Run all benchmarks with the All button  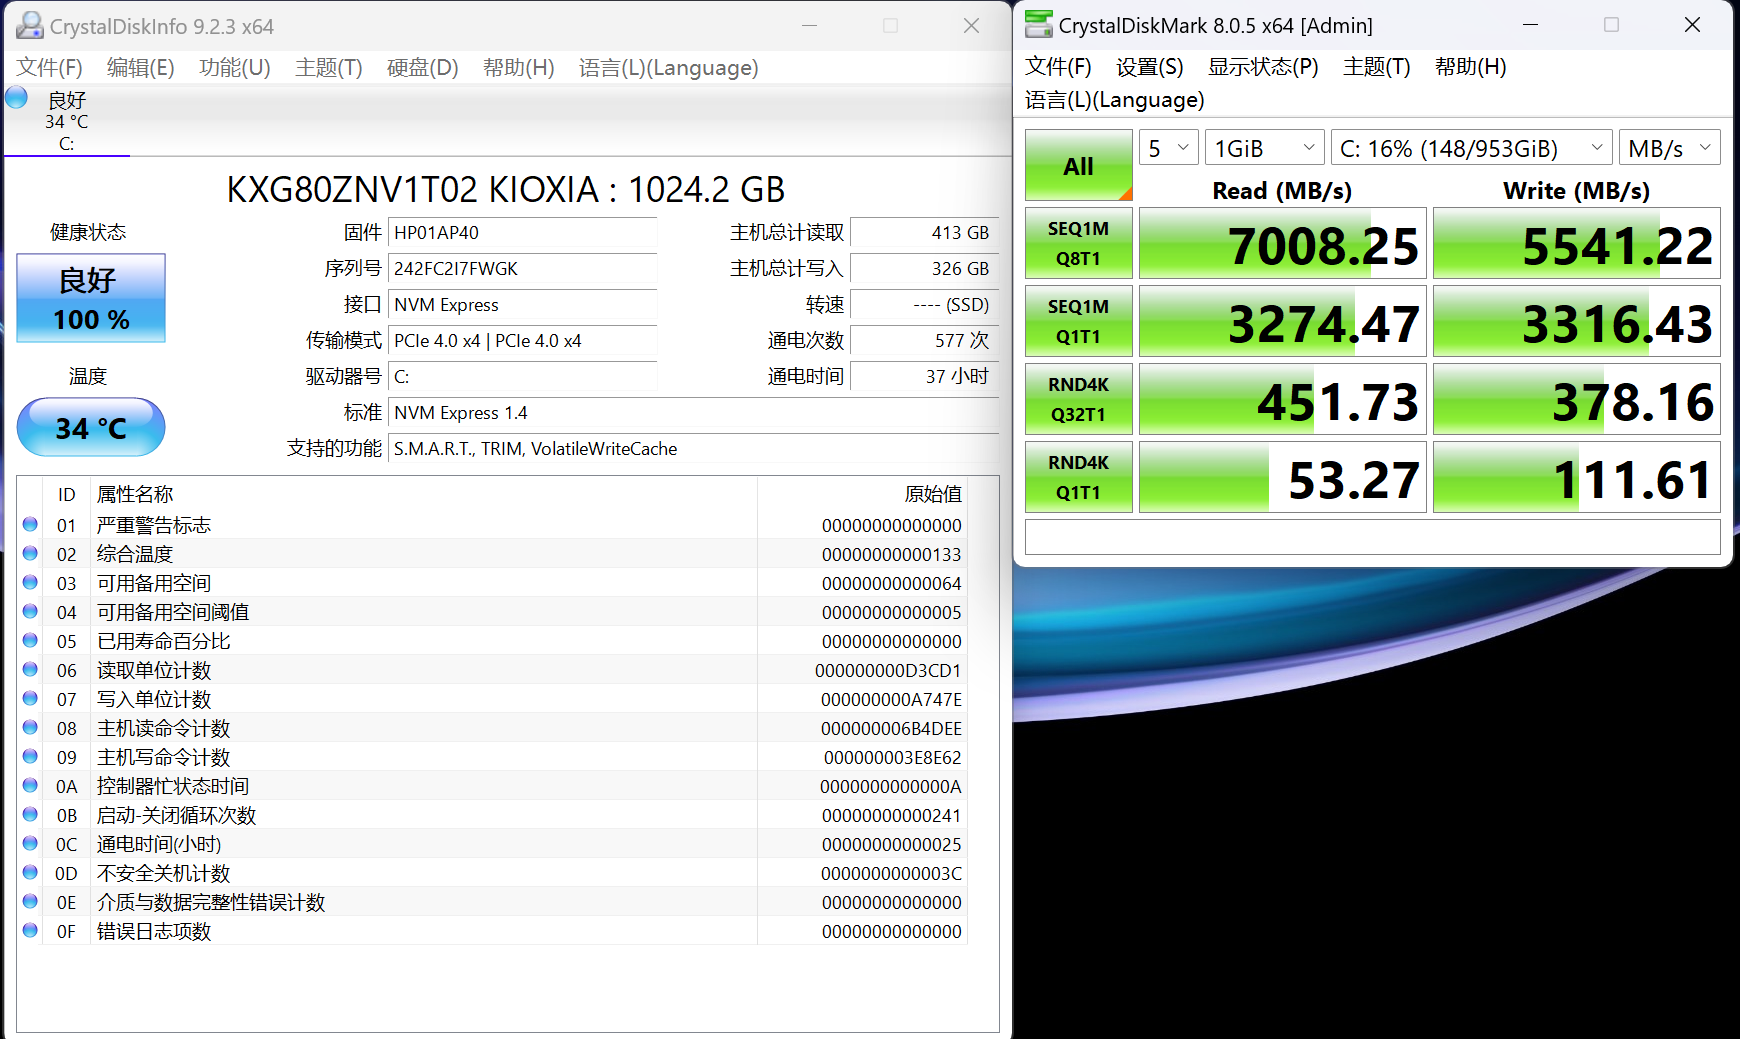click(x=1079, y=165)
